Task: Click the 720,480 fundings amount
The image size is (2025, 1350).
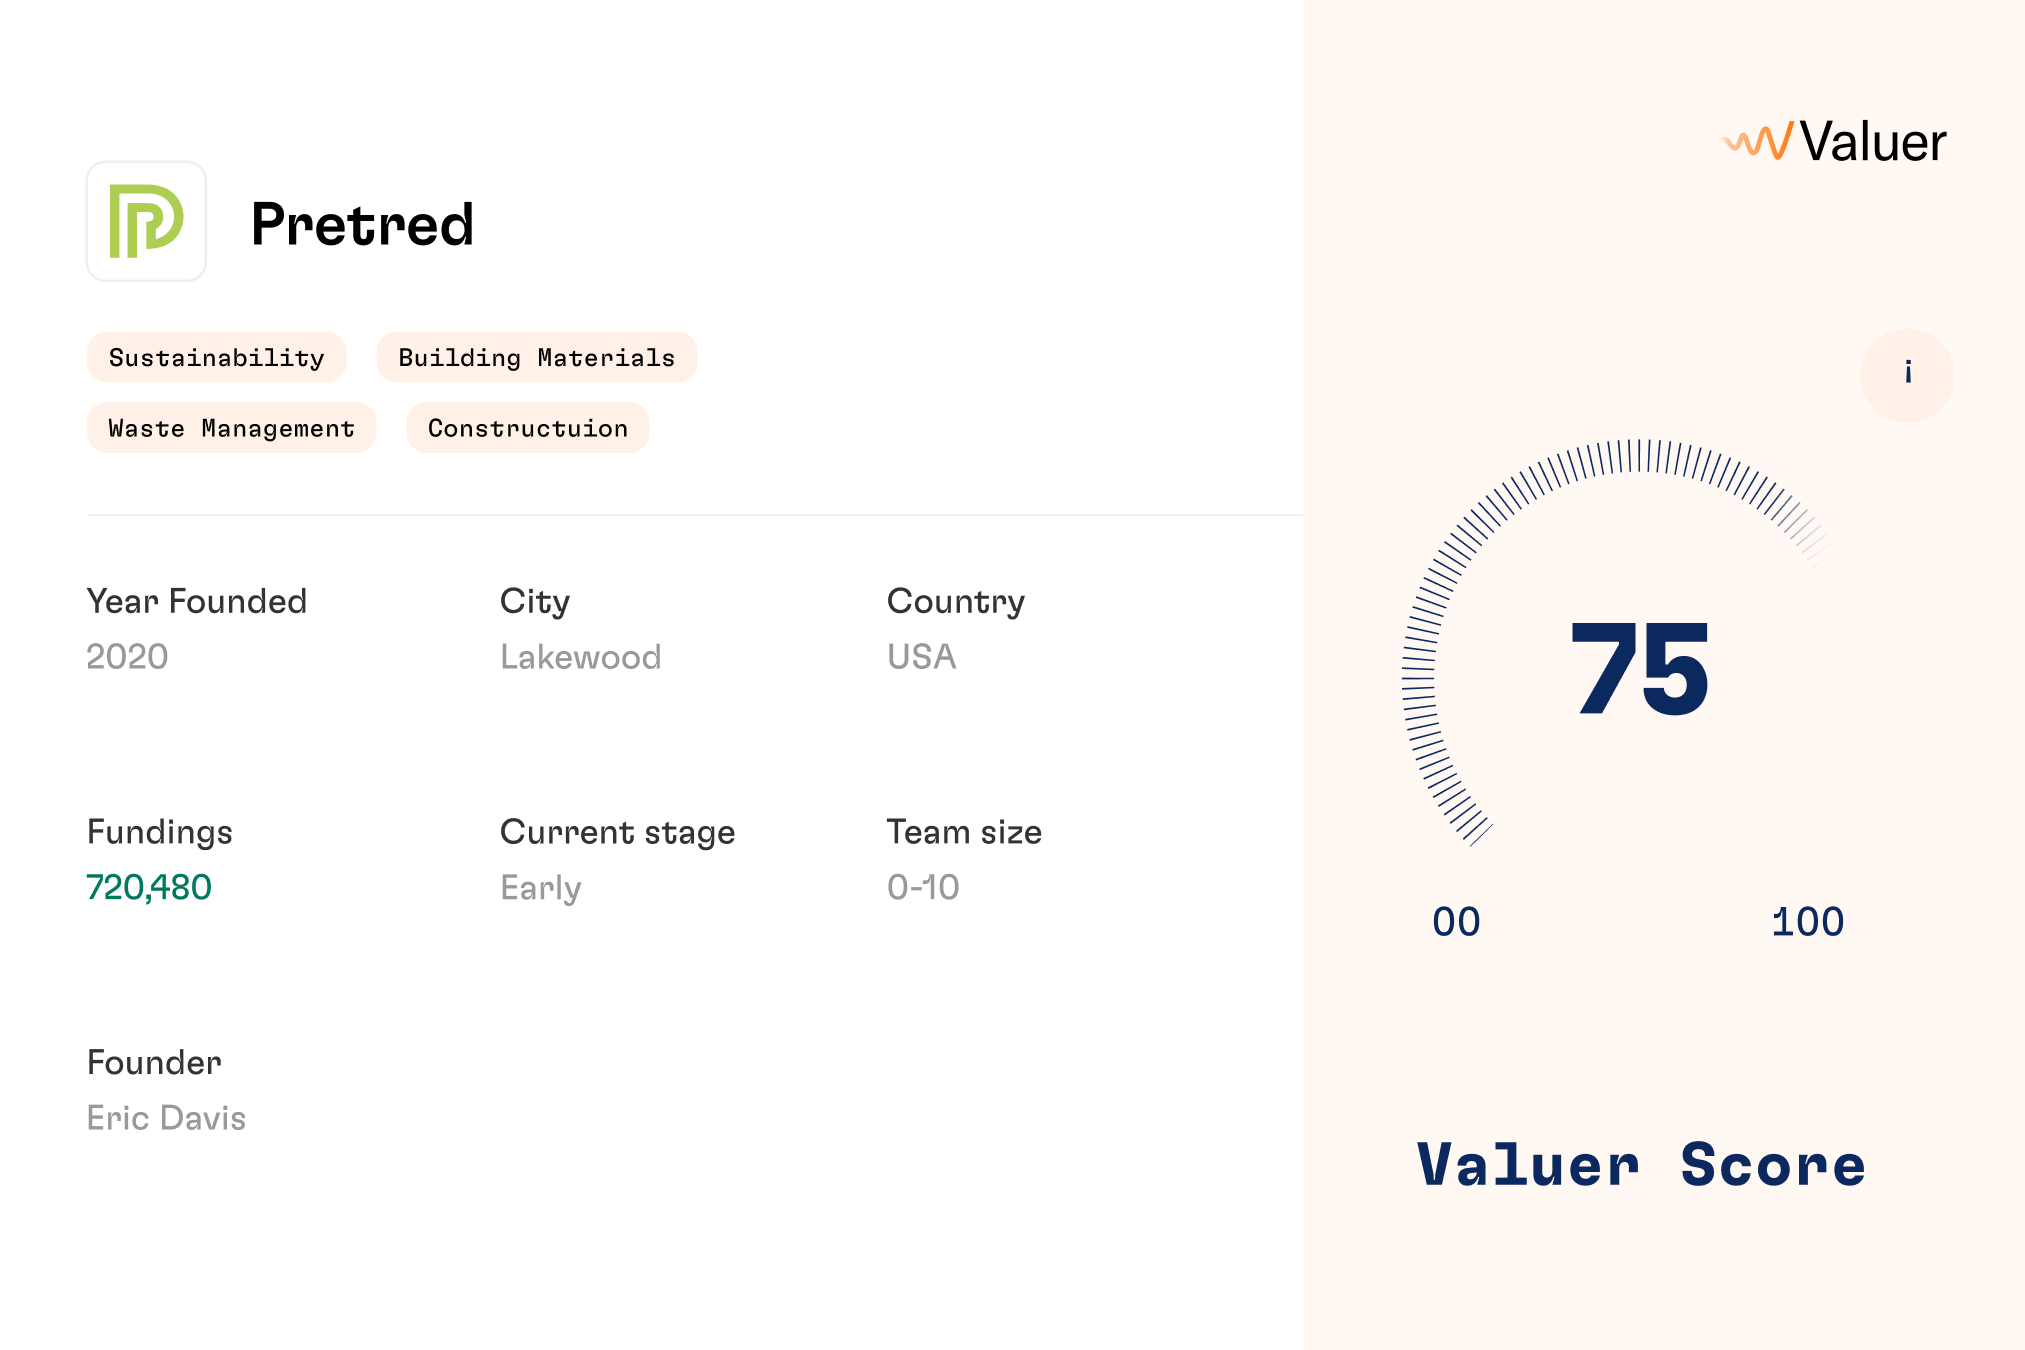Action: click(149, 887)
